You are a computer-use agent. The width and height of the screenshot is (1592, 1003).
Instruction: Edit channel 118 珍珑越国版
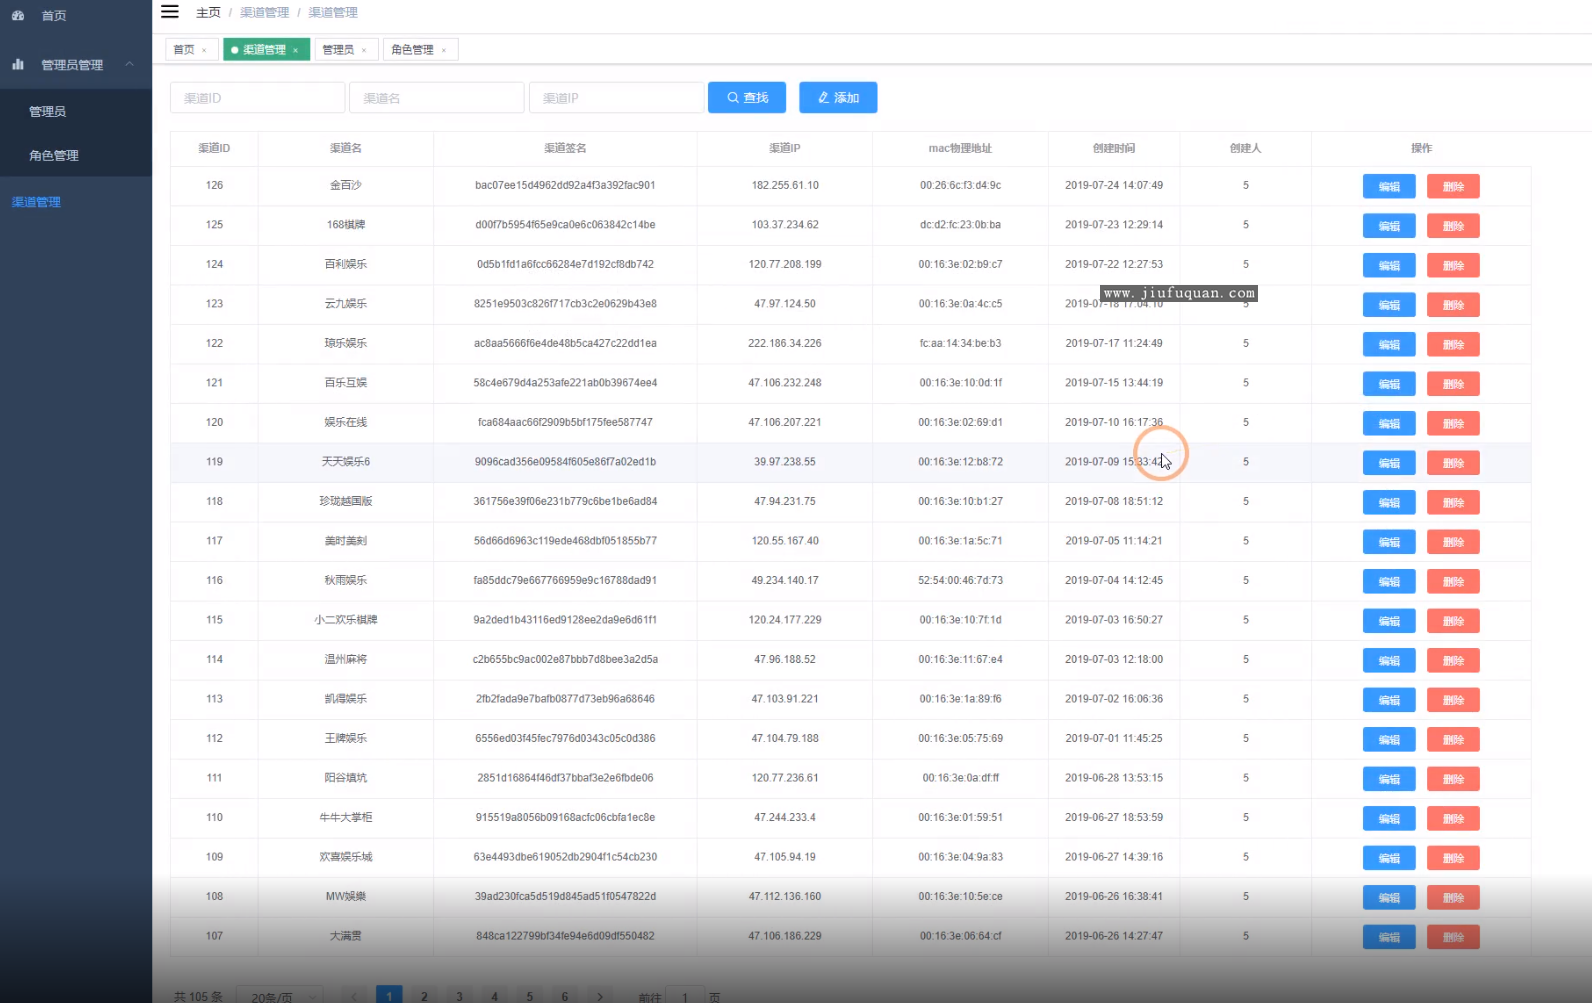[1389, 503]
